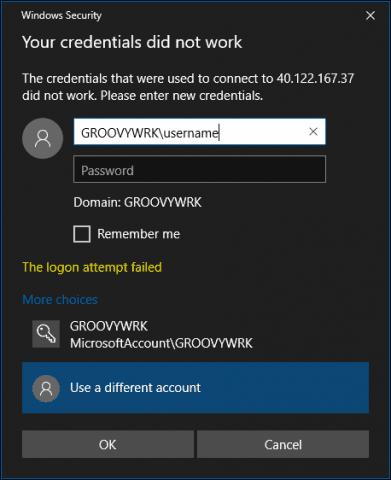Choose Use a different account option

pyautogui.click(x=195, y=388)
